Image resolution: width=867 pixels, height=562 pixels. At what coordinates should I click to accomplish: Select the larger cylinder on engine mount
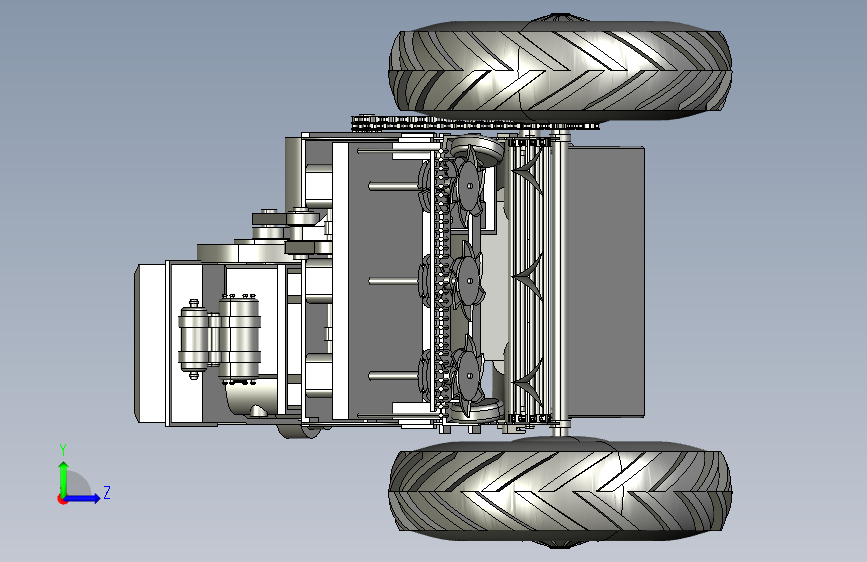[239, 338]
